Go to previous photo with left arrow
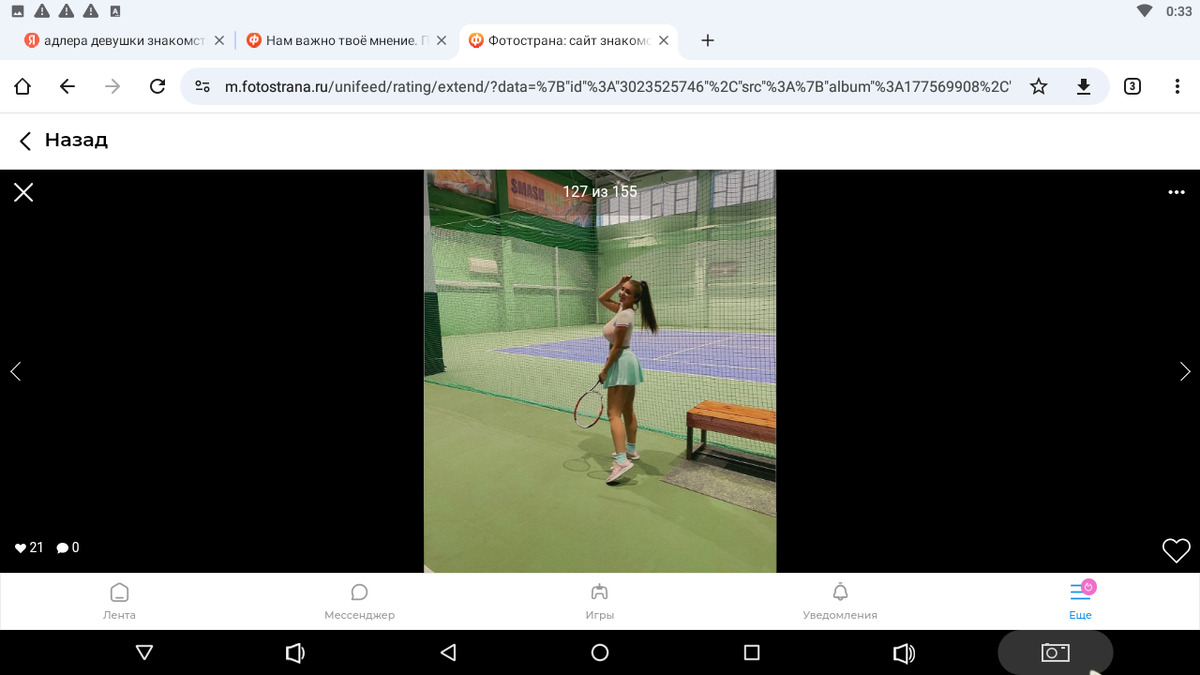Screen dimensions: 1200x675 click(x=15, y=372)
